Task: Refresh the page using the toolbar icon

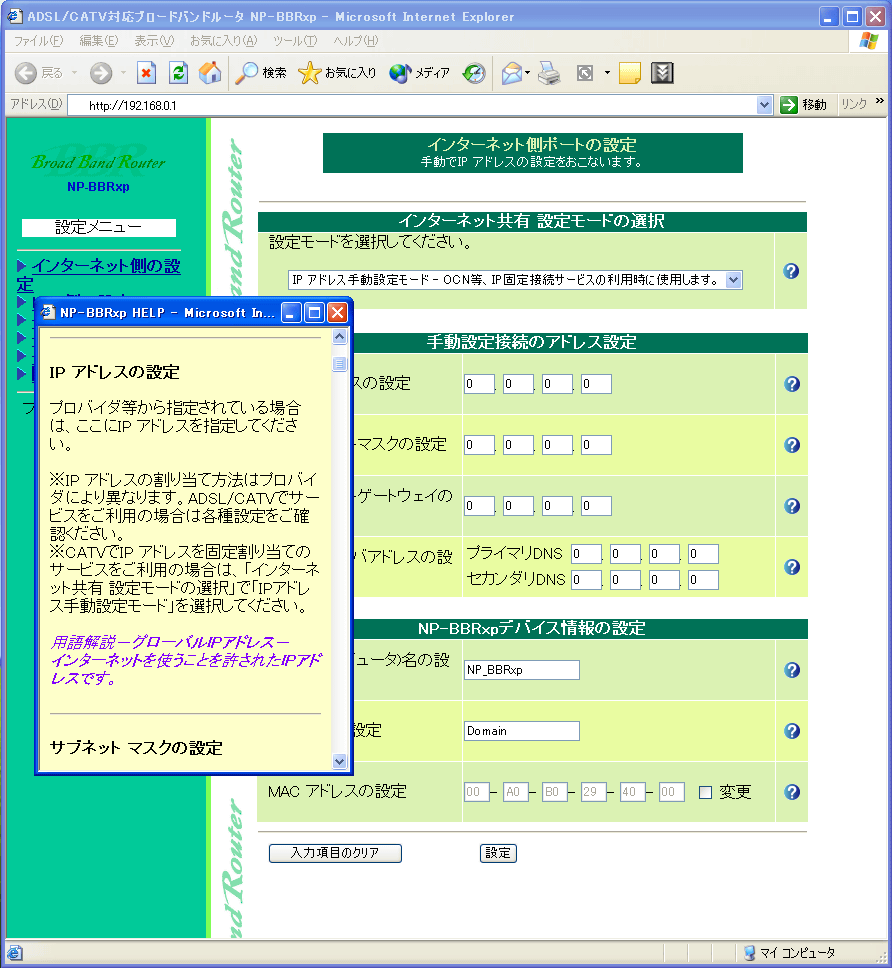Action: pyautogui.click(x=178, y=73)
